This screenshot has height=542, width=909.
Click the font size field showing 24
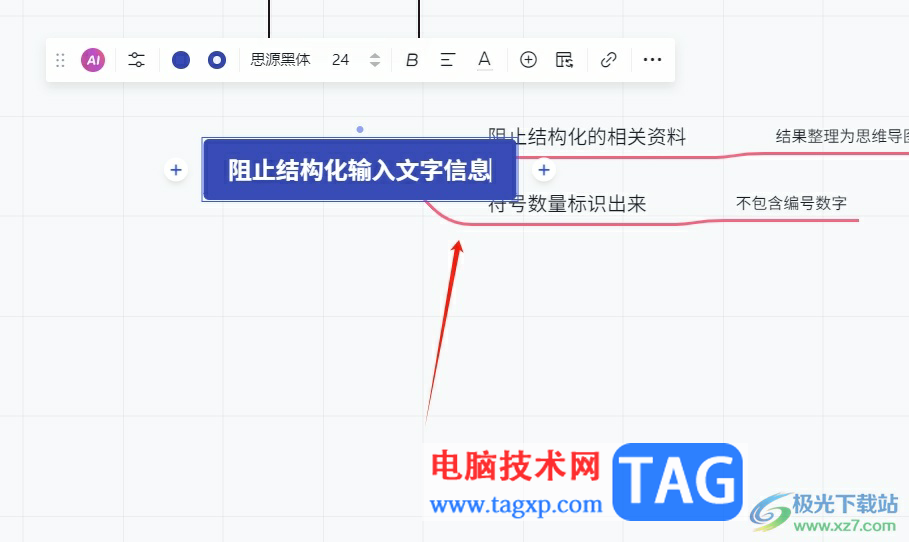pos(340,60)
